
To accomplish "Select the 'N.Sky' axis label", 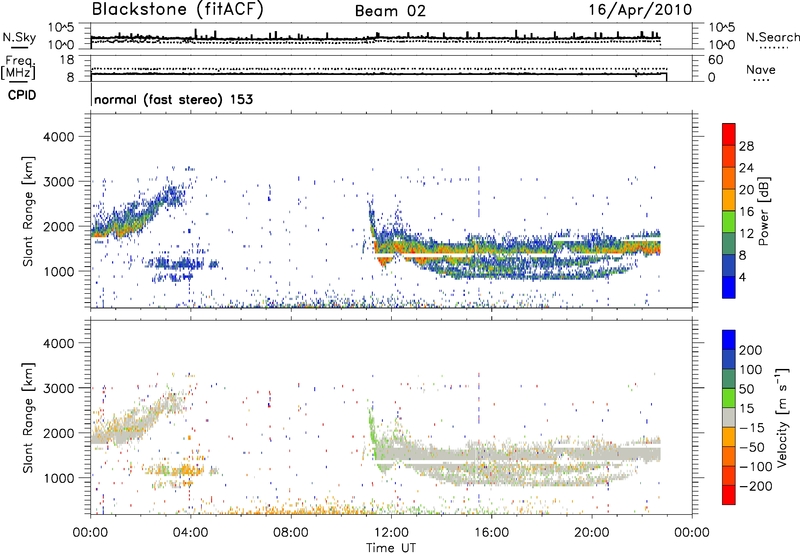I will click(x=19, y=37).
